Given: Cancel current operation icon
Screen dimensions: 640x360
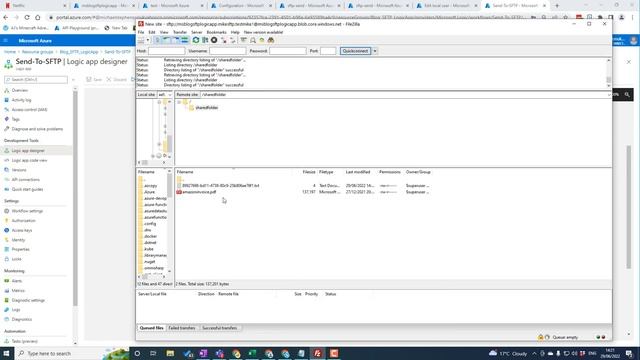Looking at the screenshot, I should [x=214, y=40].
